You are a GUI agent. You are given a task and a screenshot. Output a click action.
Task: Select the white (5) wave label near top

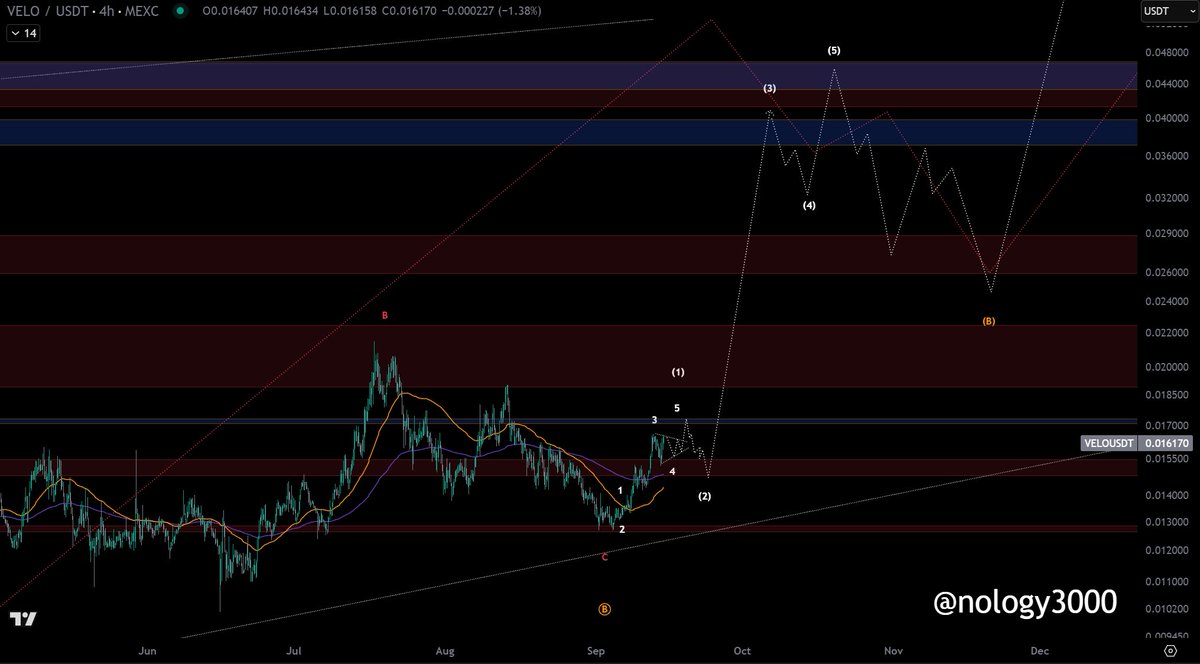point(834,50)
